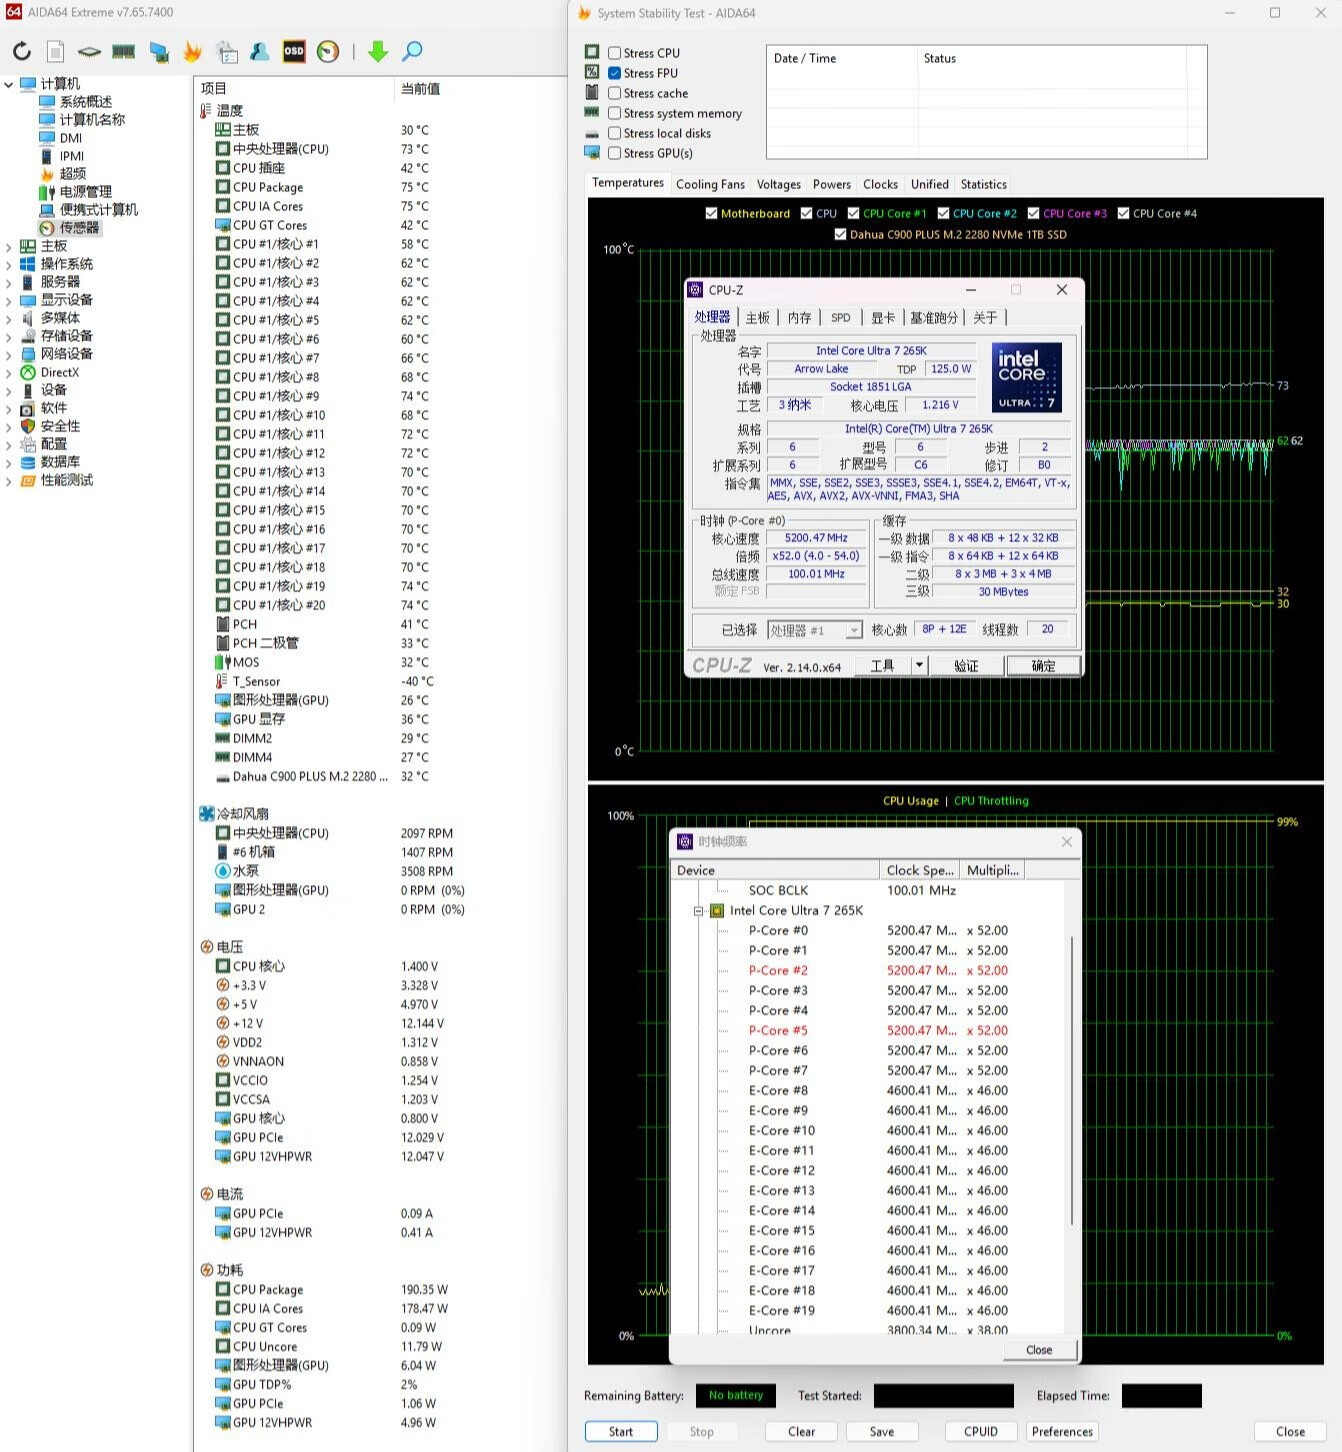Click Save button in stability test
The height and width of the screenshot is (1452, 1342).
coord(882,1431)
